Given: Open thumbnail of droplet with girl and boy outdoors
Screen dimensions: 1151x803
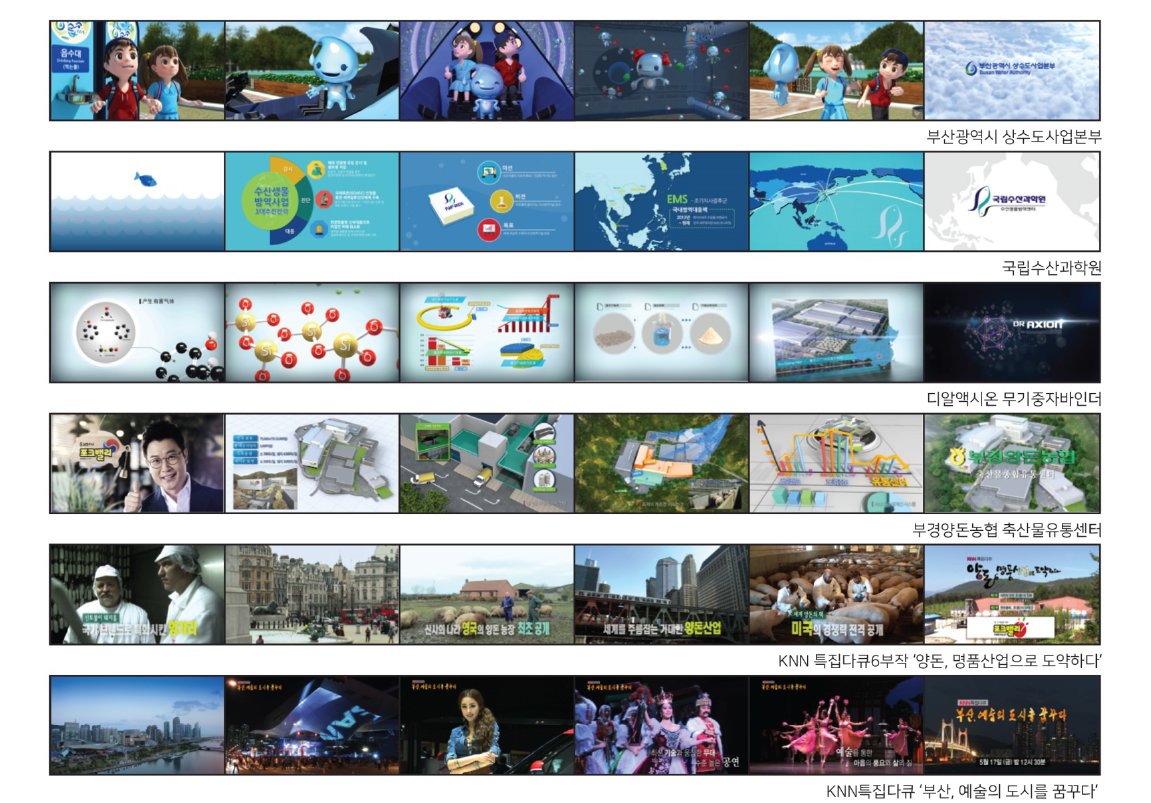Looking at the screenshot, I should click(836, 70).
